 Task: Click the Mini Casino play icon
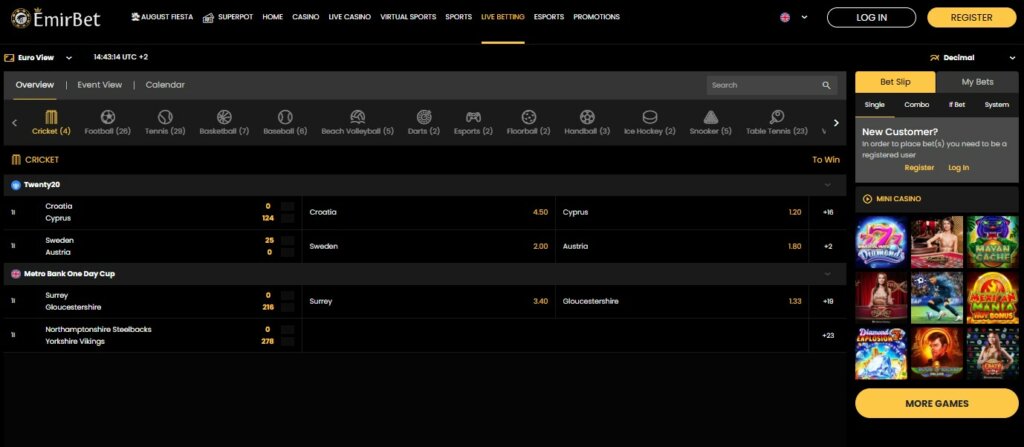(x=867, y=199)
